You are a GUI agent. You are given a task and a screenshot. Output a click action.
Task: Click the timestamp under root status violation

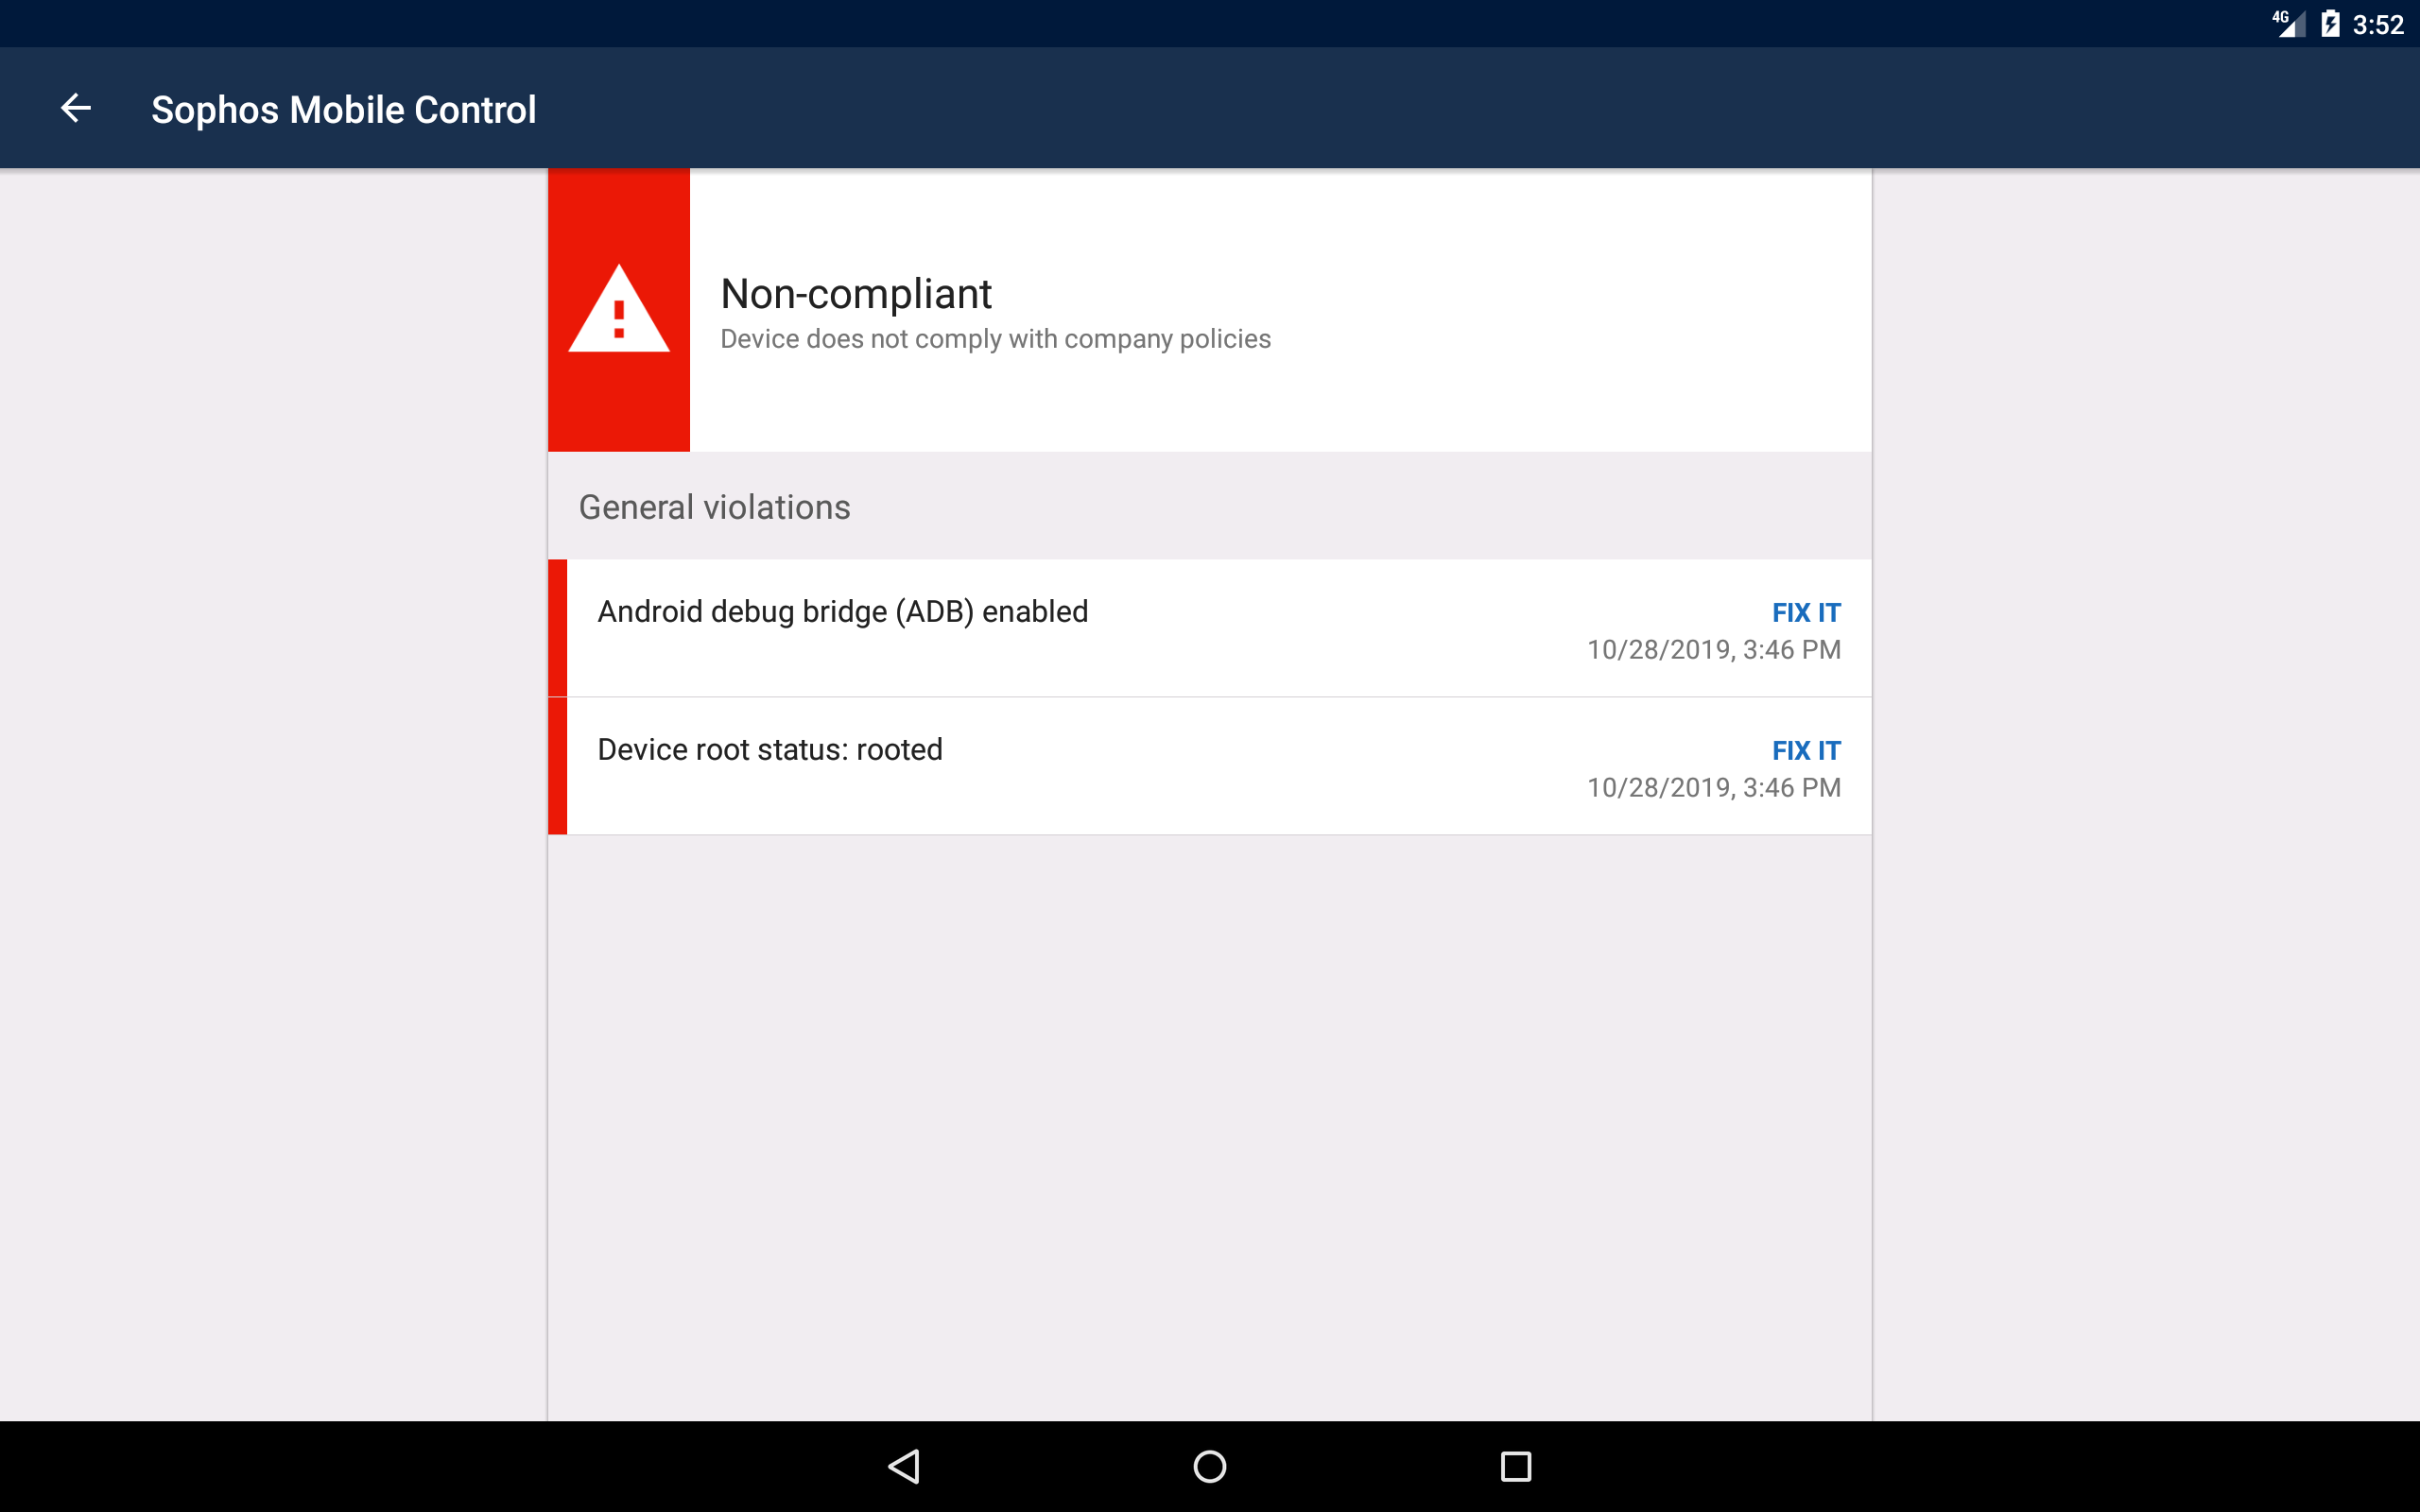click(1713, 788)
